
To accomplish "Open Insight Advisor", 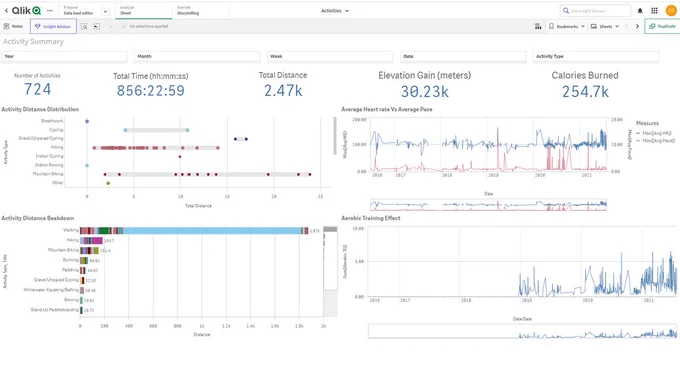I will pos(53,26).
